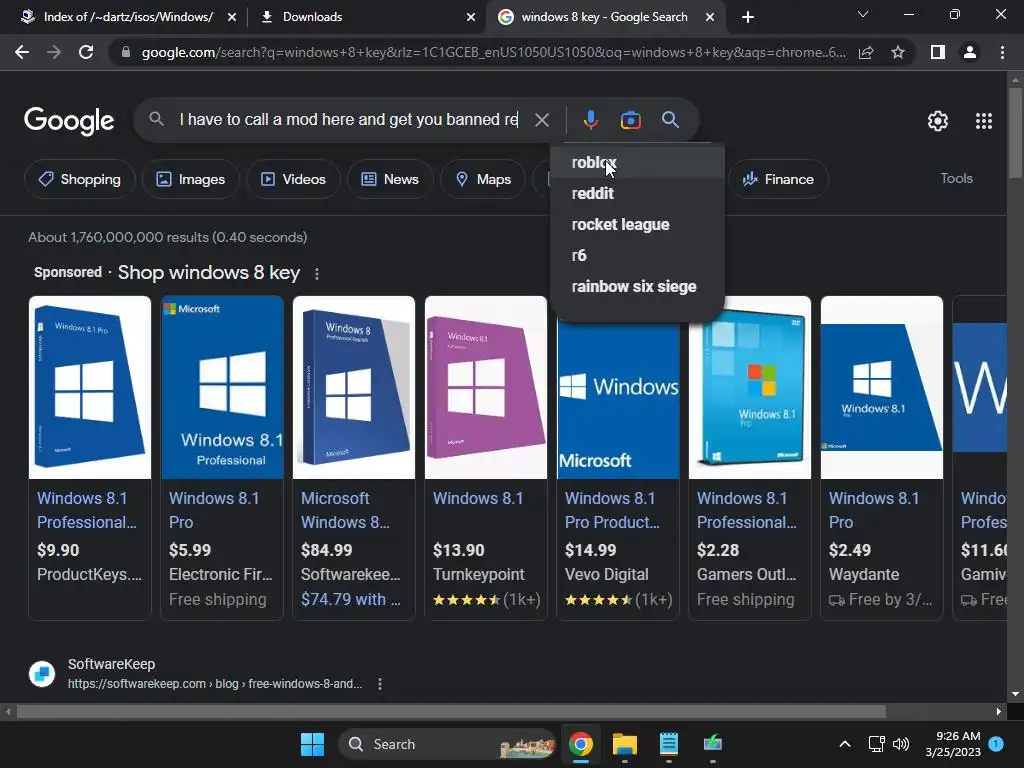Choose rainbow six siege suggestion
Image resolution: width=1024 pixels, height=768 pixels.
pos(637,287)
